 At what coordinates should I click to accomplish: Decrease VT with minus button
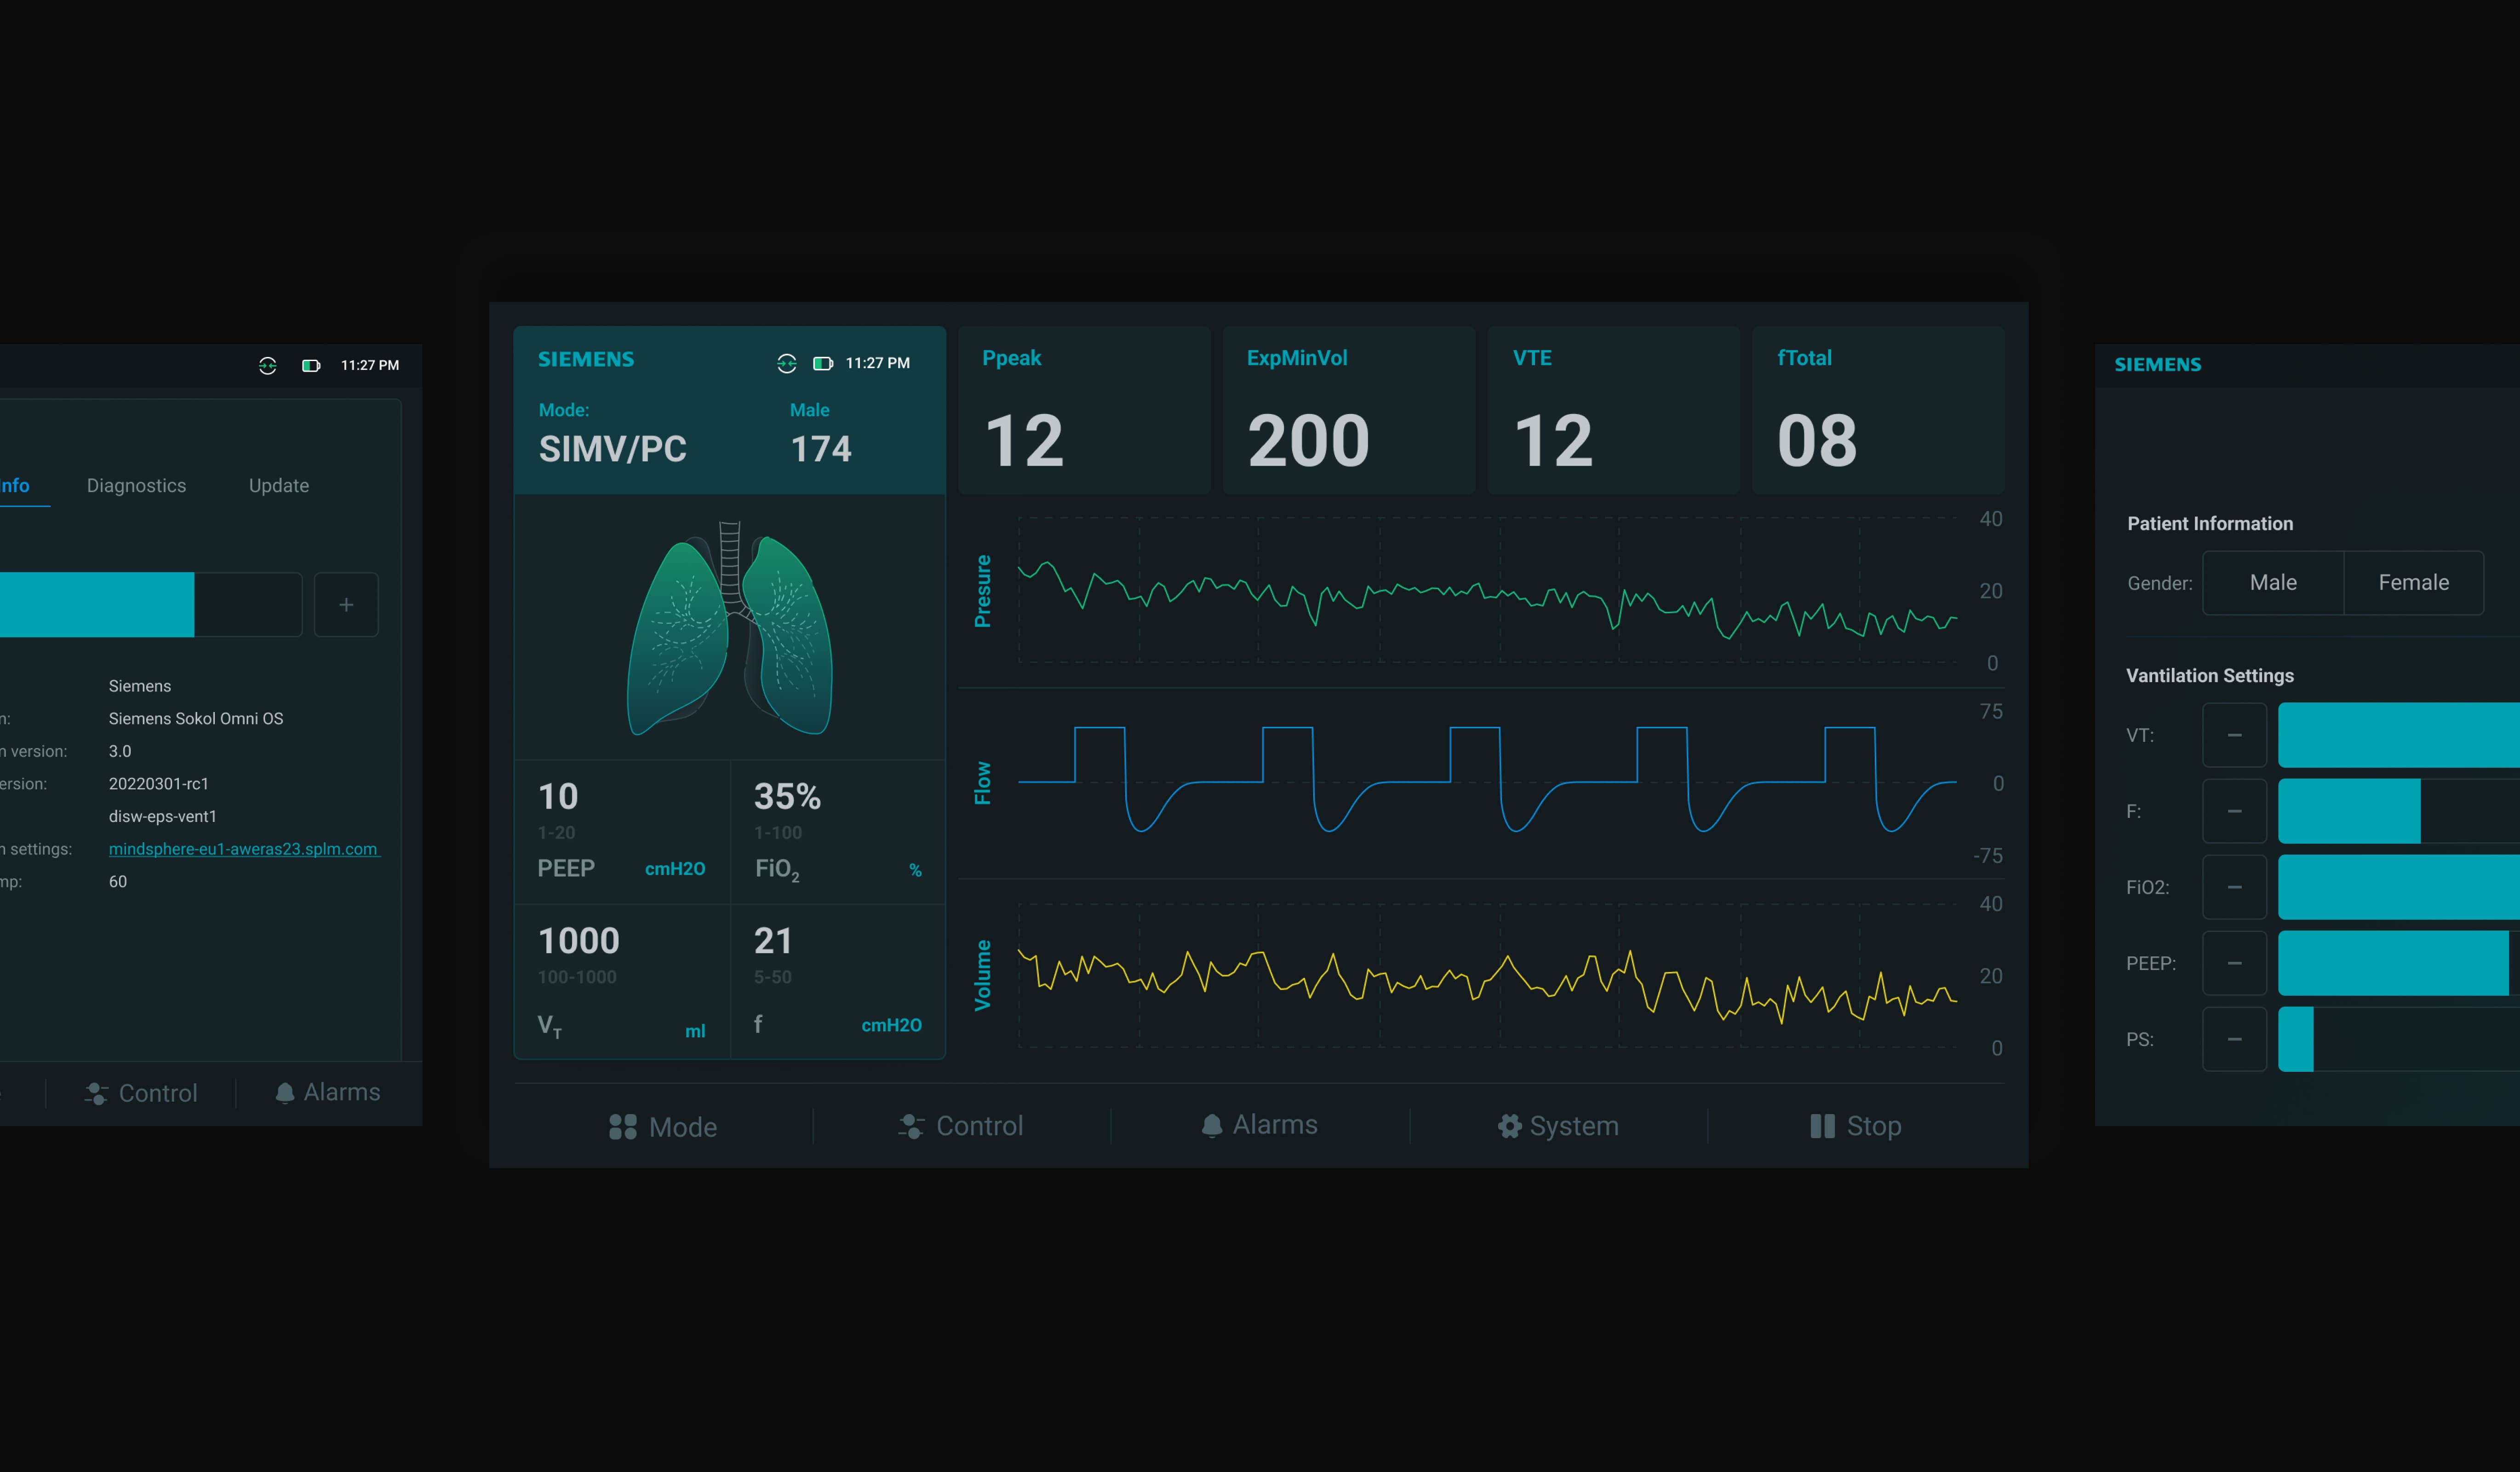coord(2234,735)
